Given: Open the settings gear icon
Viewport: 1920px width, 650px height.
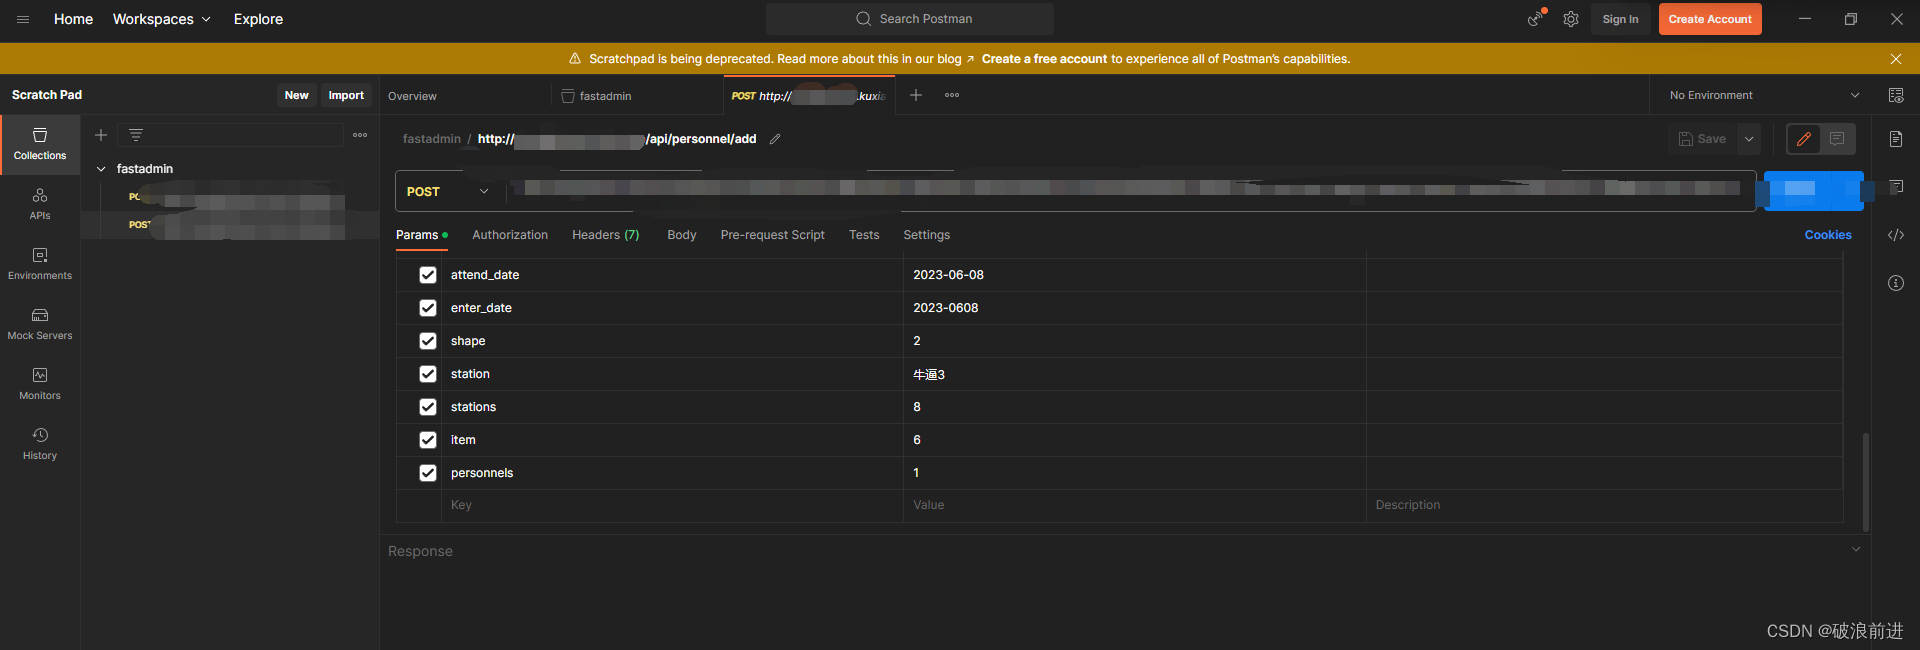Looking at the screenshot, I should (1571, 19).
